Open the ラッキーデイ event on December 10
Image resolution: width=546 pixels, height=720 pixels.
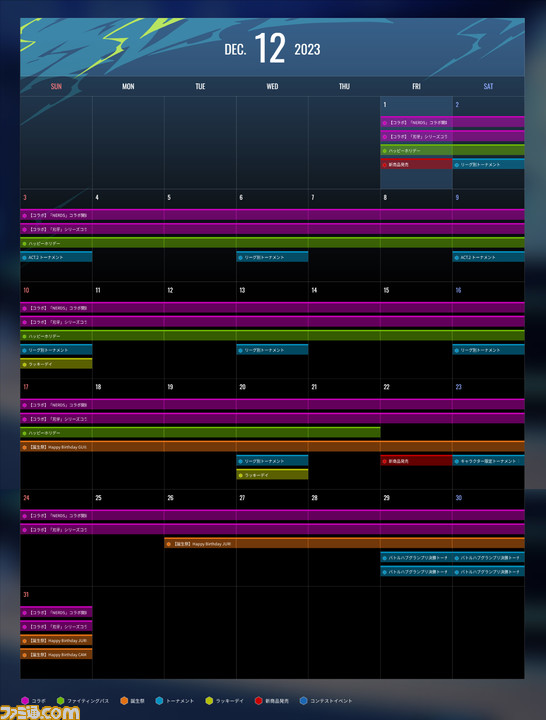pos(56,364)
